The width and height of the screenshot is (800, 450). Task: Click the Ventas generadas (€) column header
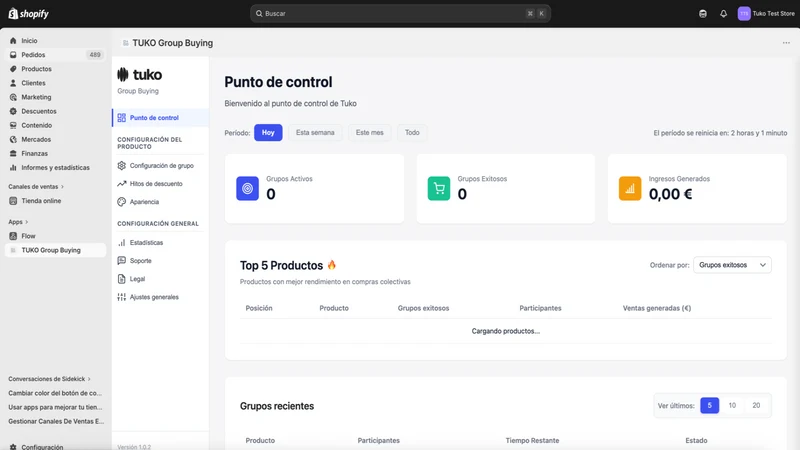click(657, 308)
